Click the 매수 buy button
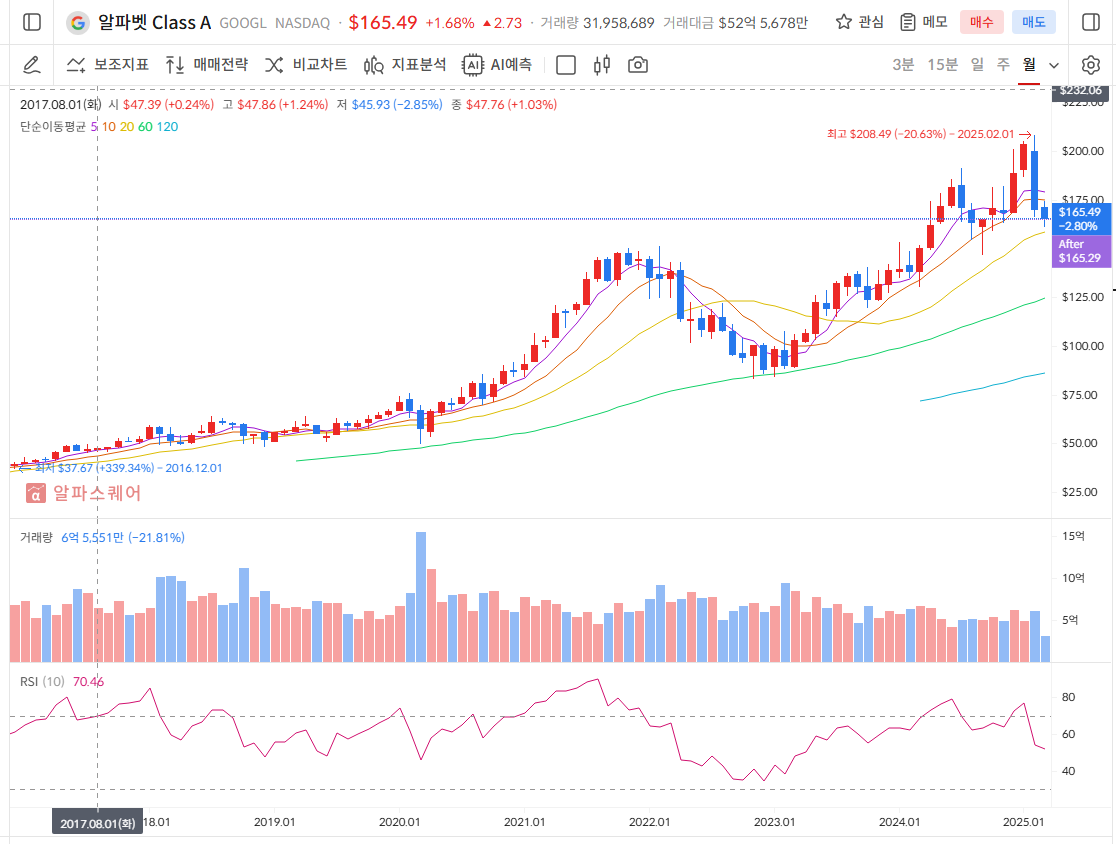 (x=981, y=22)
